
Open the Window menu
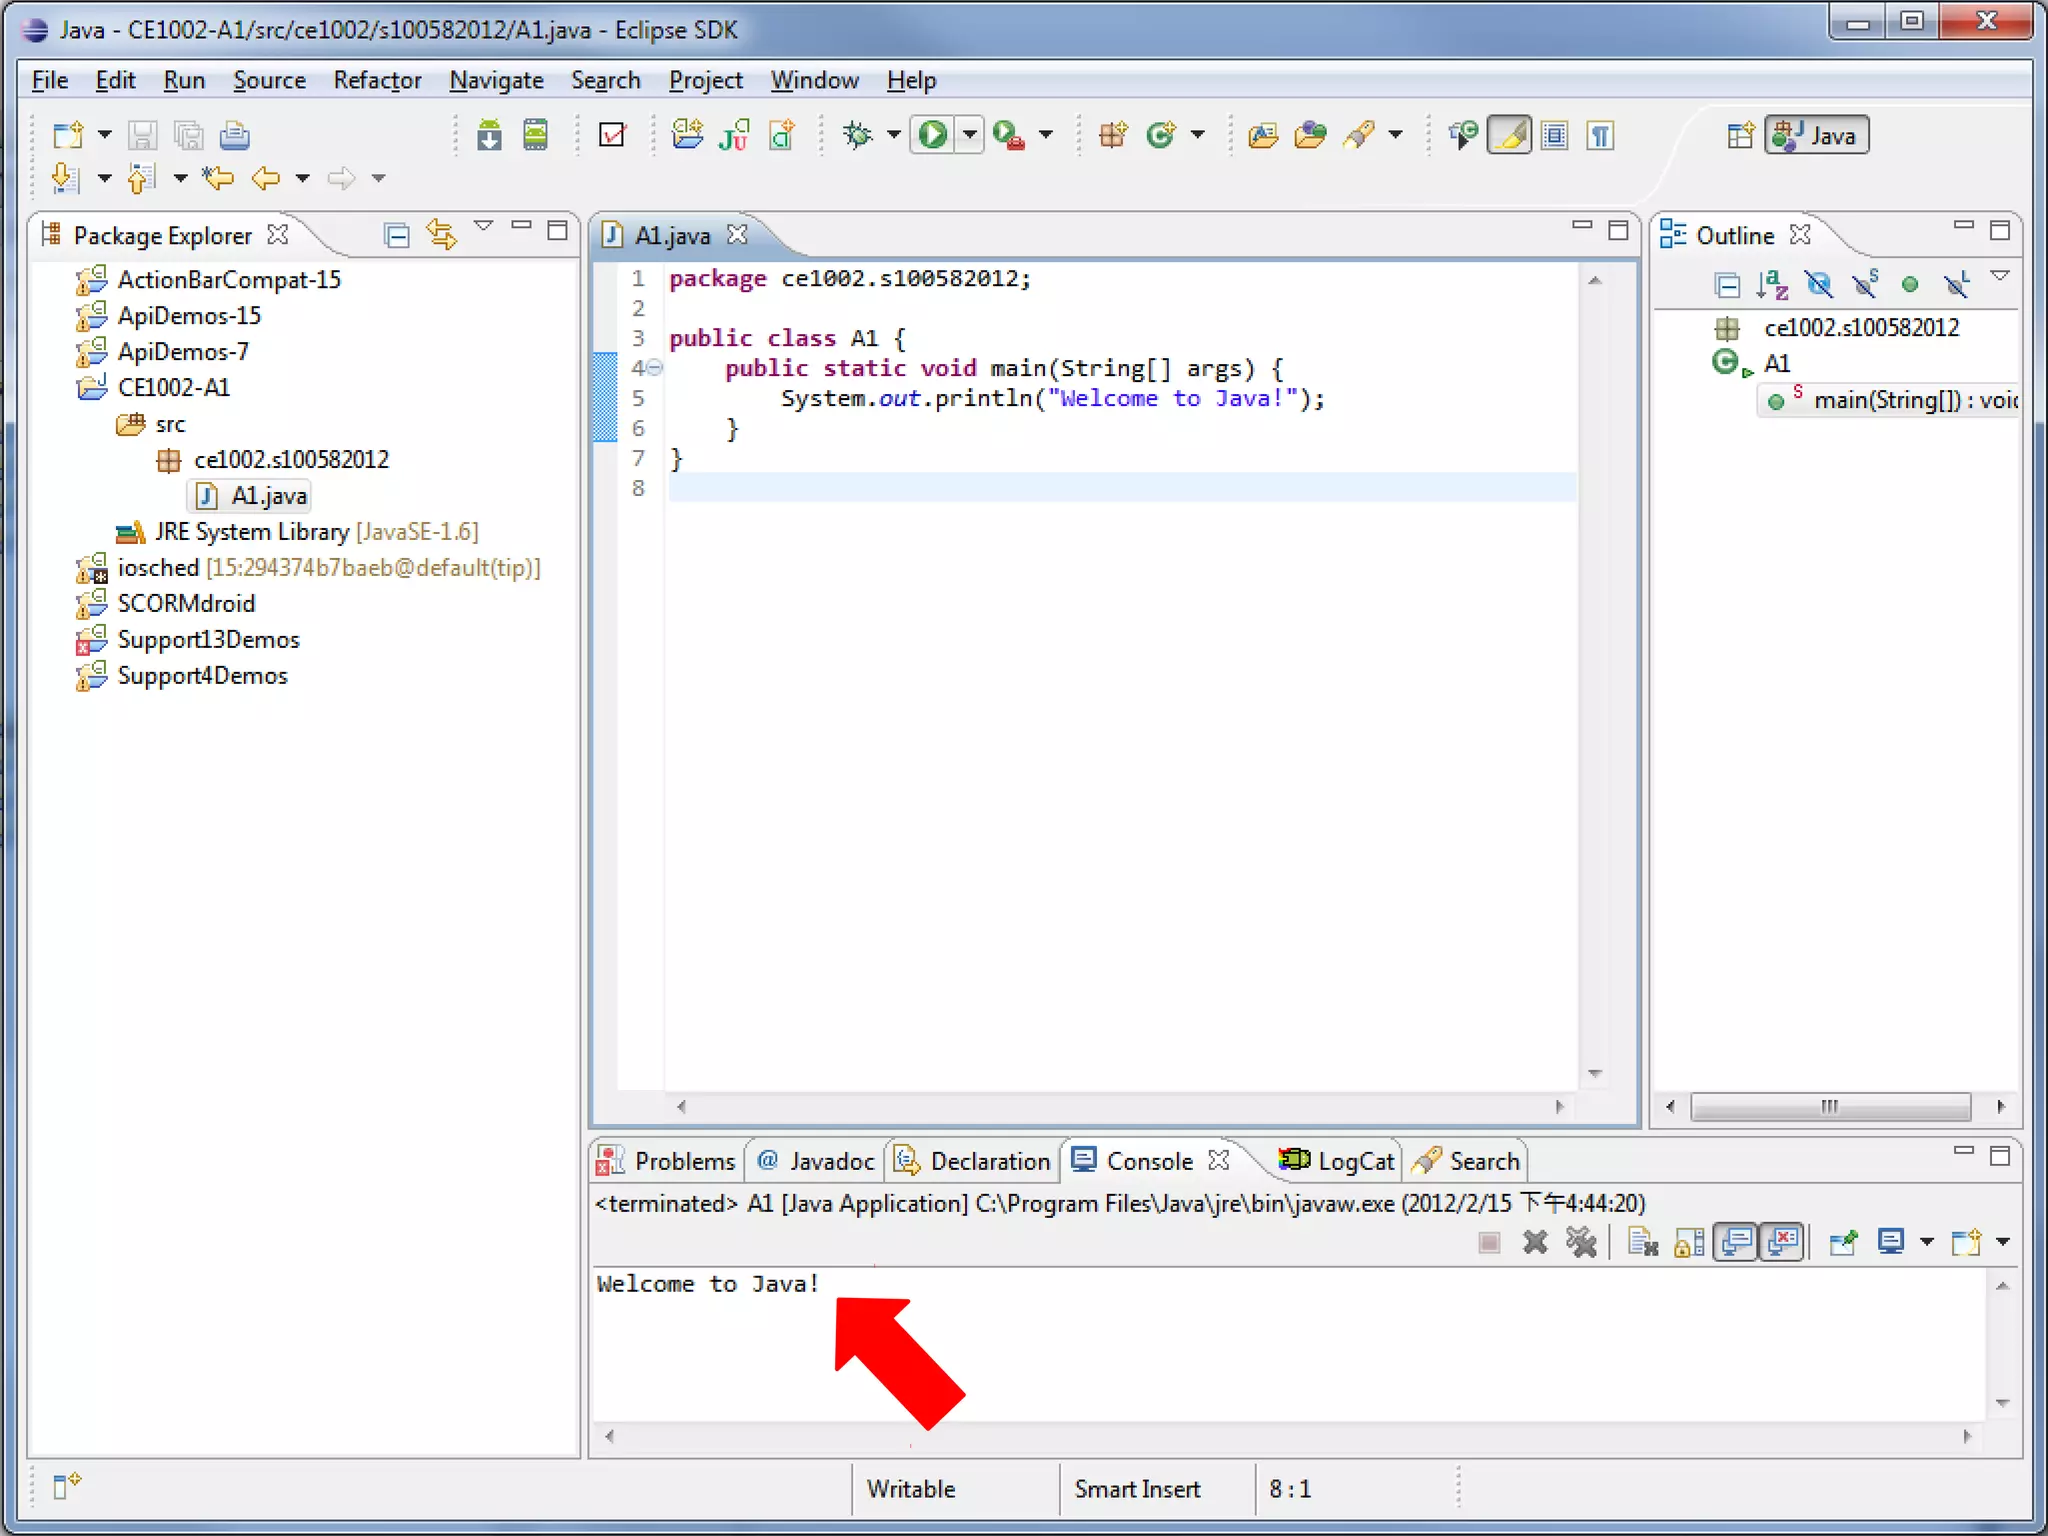pos(814,80)
